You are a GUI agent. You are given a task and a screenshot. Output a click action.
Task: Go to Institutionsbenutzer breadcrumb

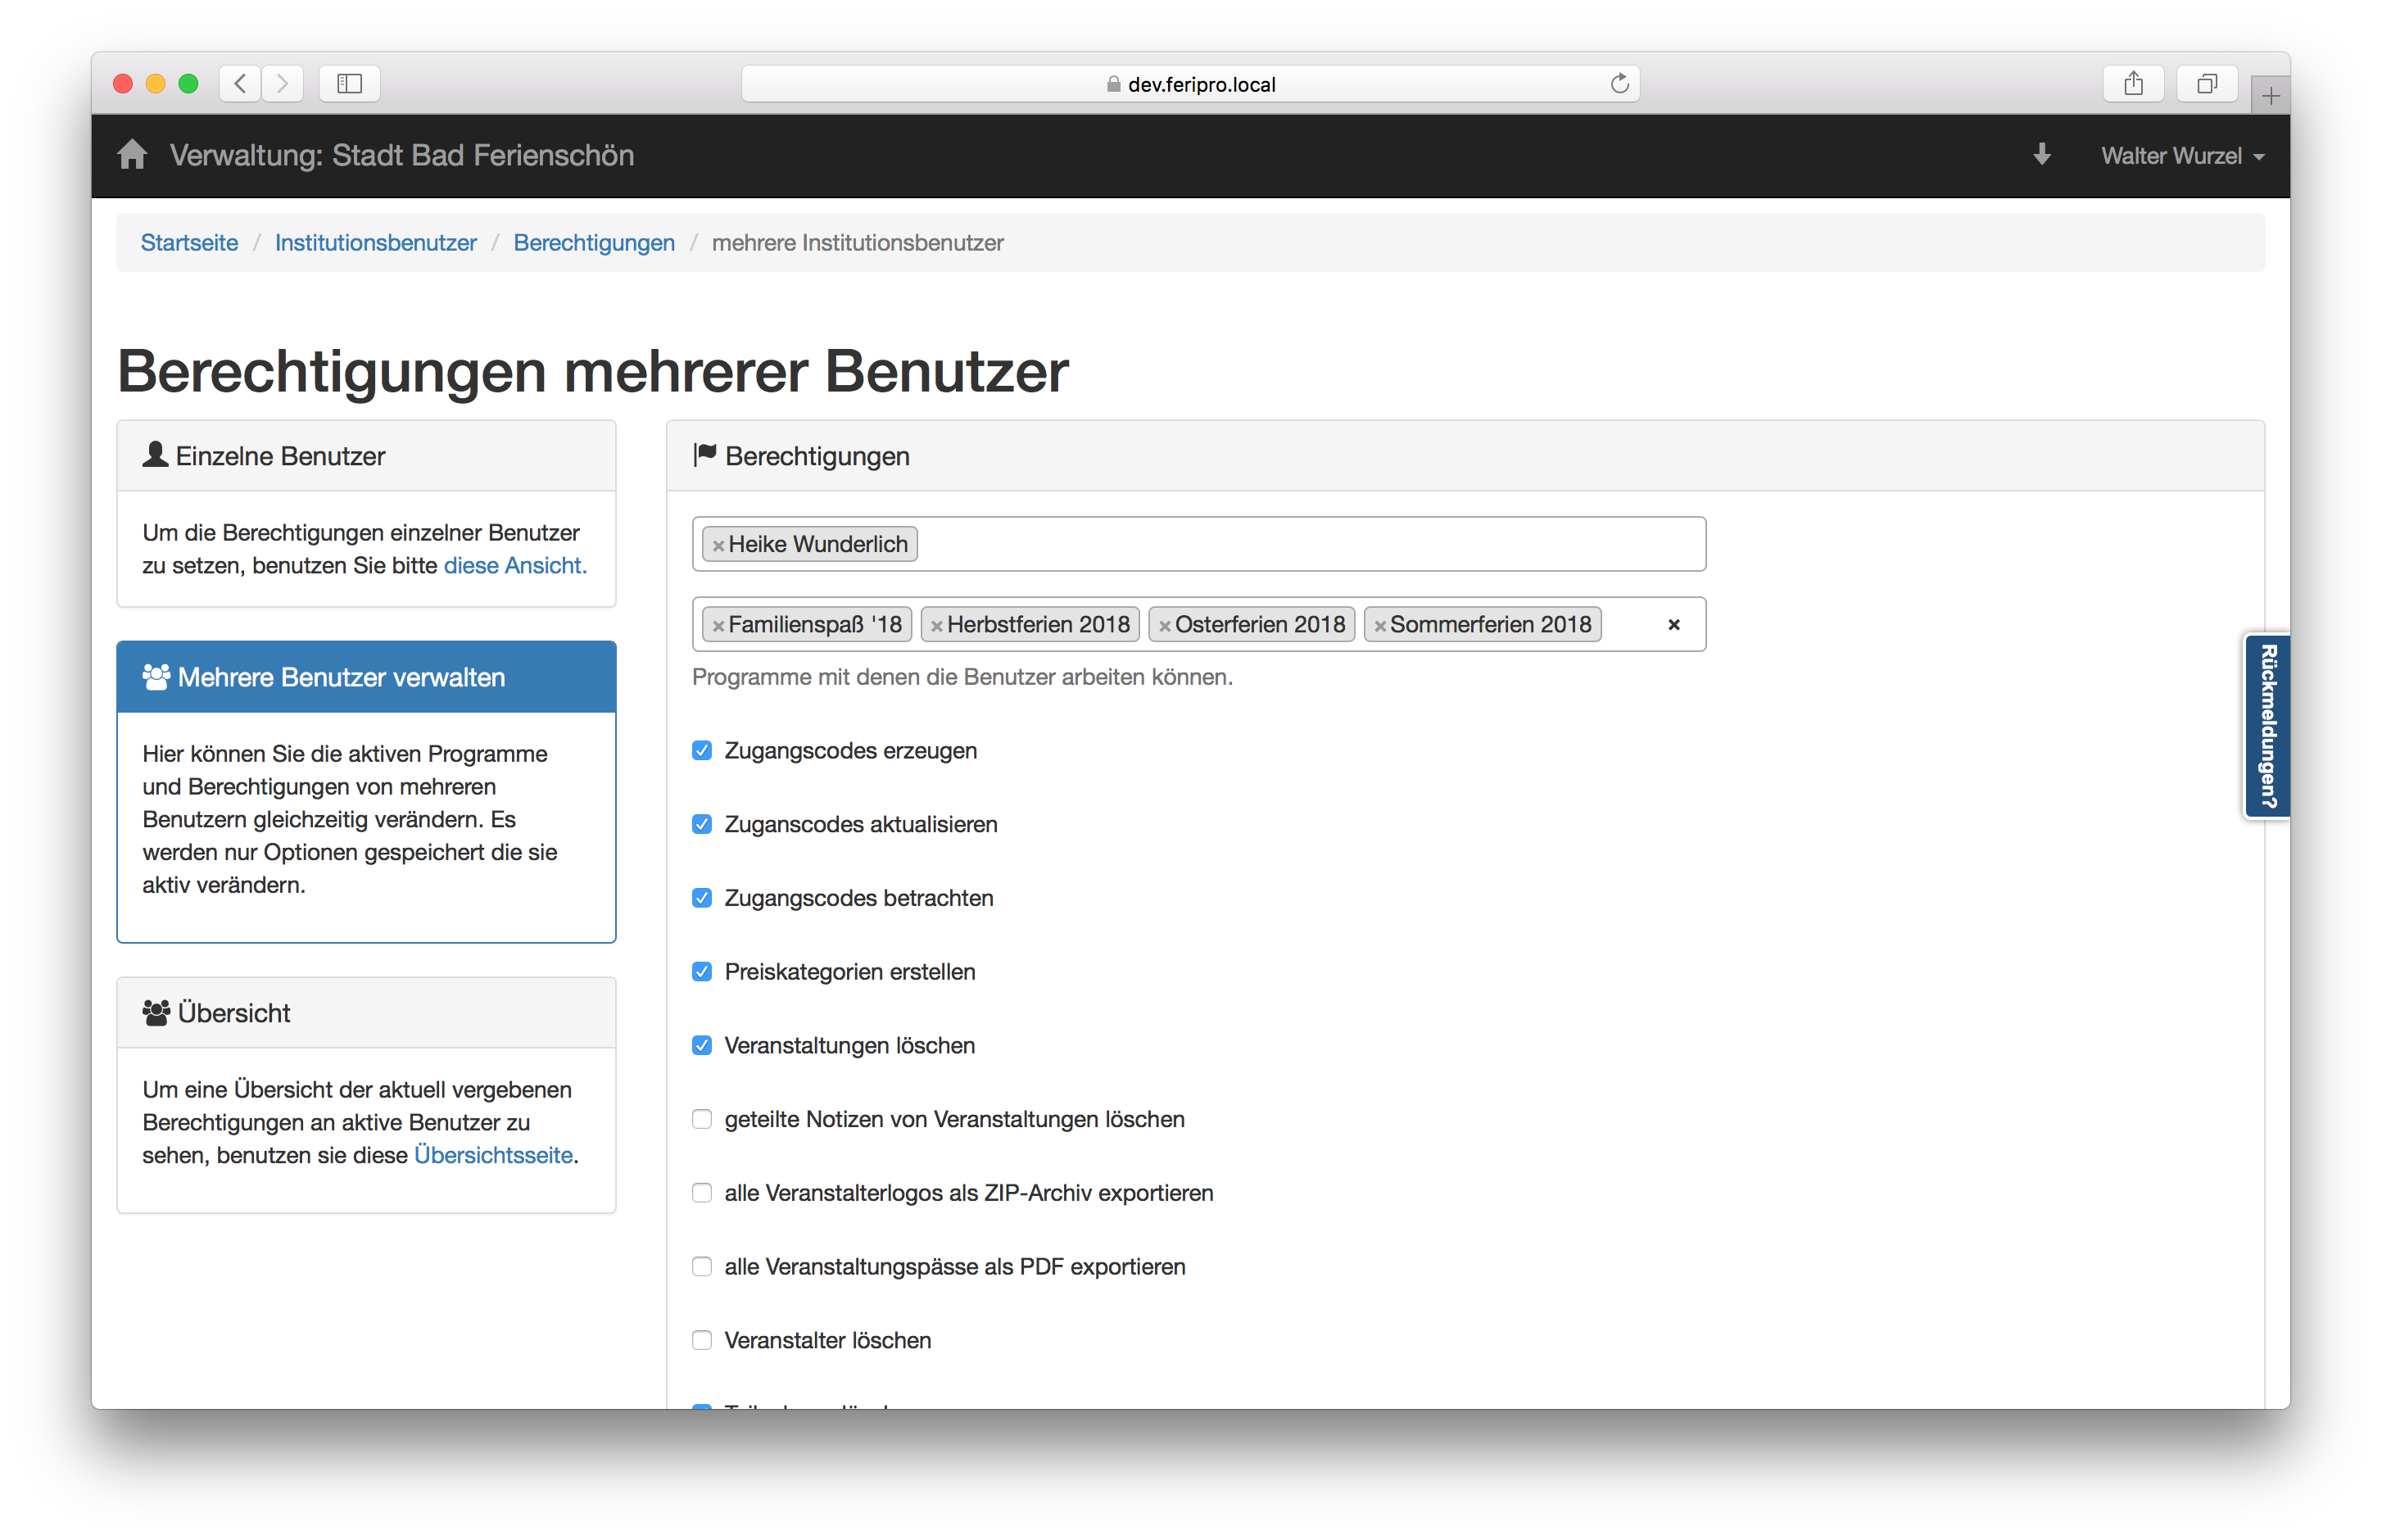point(375,243)
